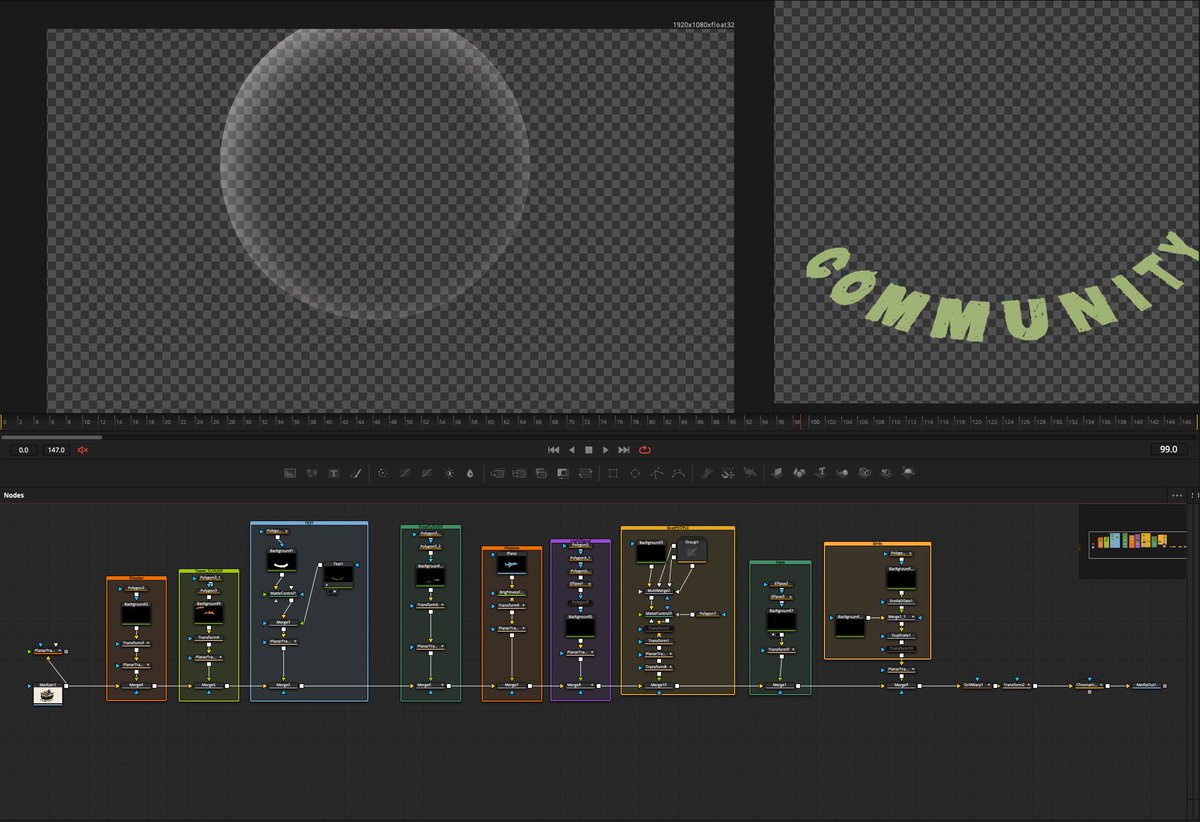Image resolution: width=1200 pixels, height=822 pixels.
Task: Add a Transform node from toolbar
Action: tap(586, 473)
